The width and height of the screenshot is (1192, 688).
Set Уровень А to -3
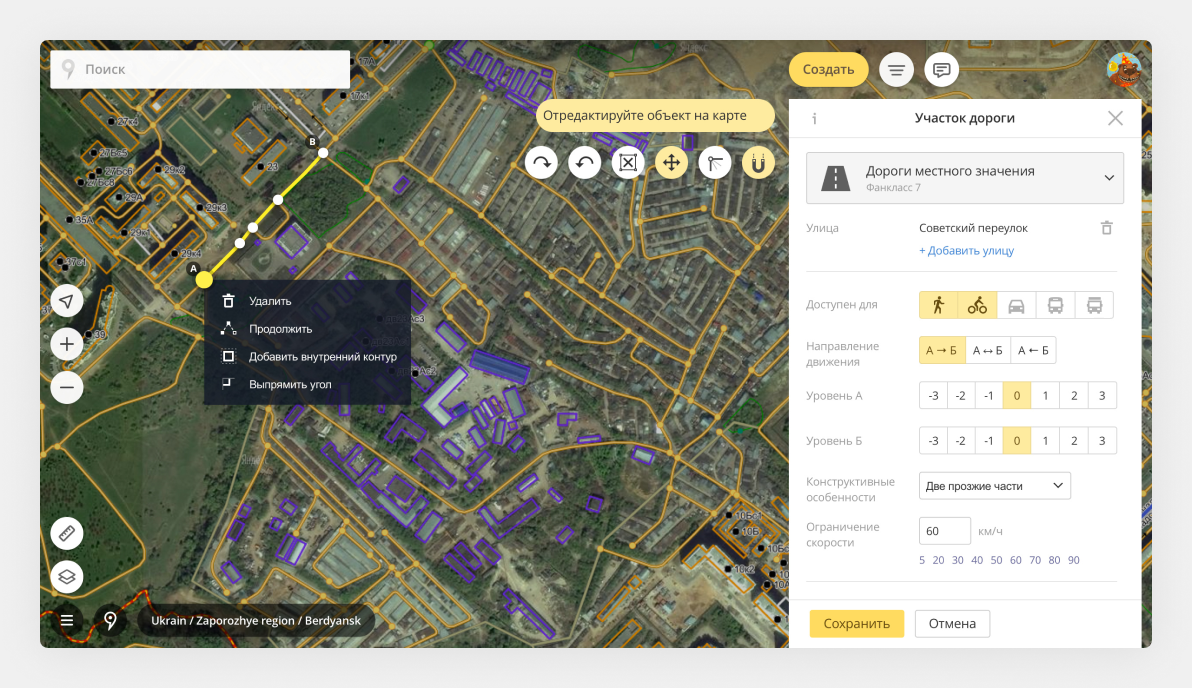tap(934, 395)
